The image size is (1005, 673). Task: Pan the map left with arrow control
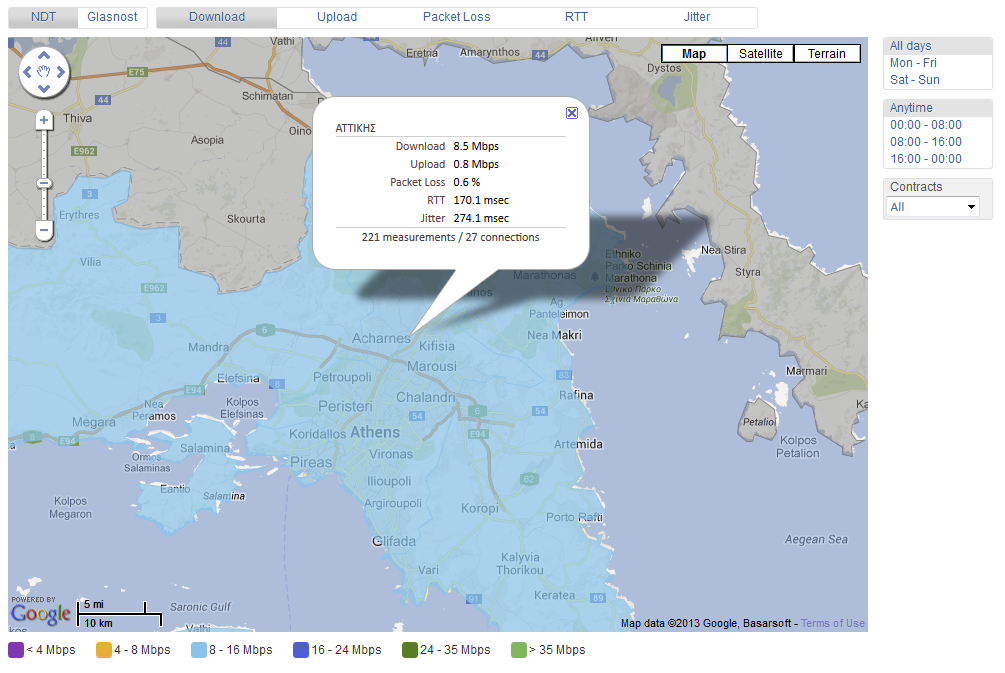click(28, 72)
